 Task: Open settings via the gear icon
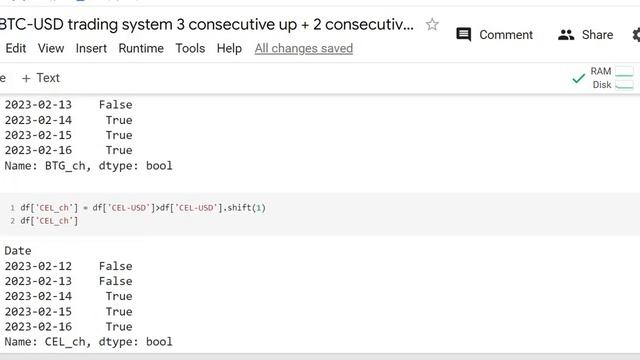point(636,35)
